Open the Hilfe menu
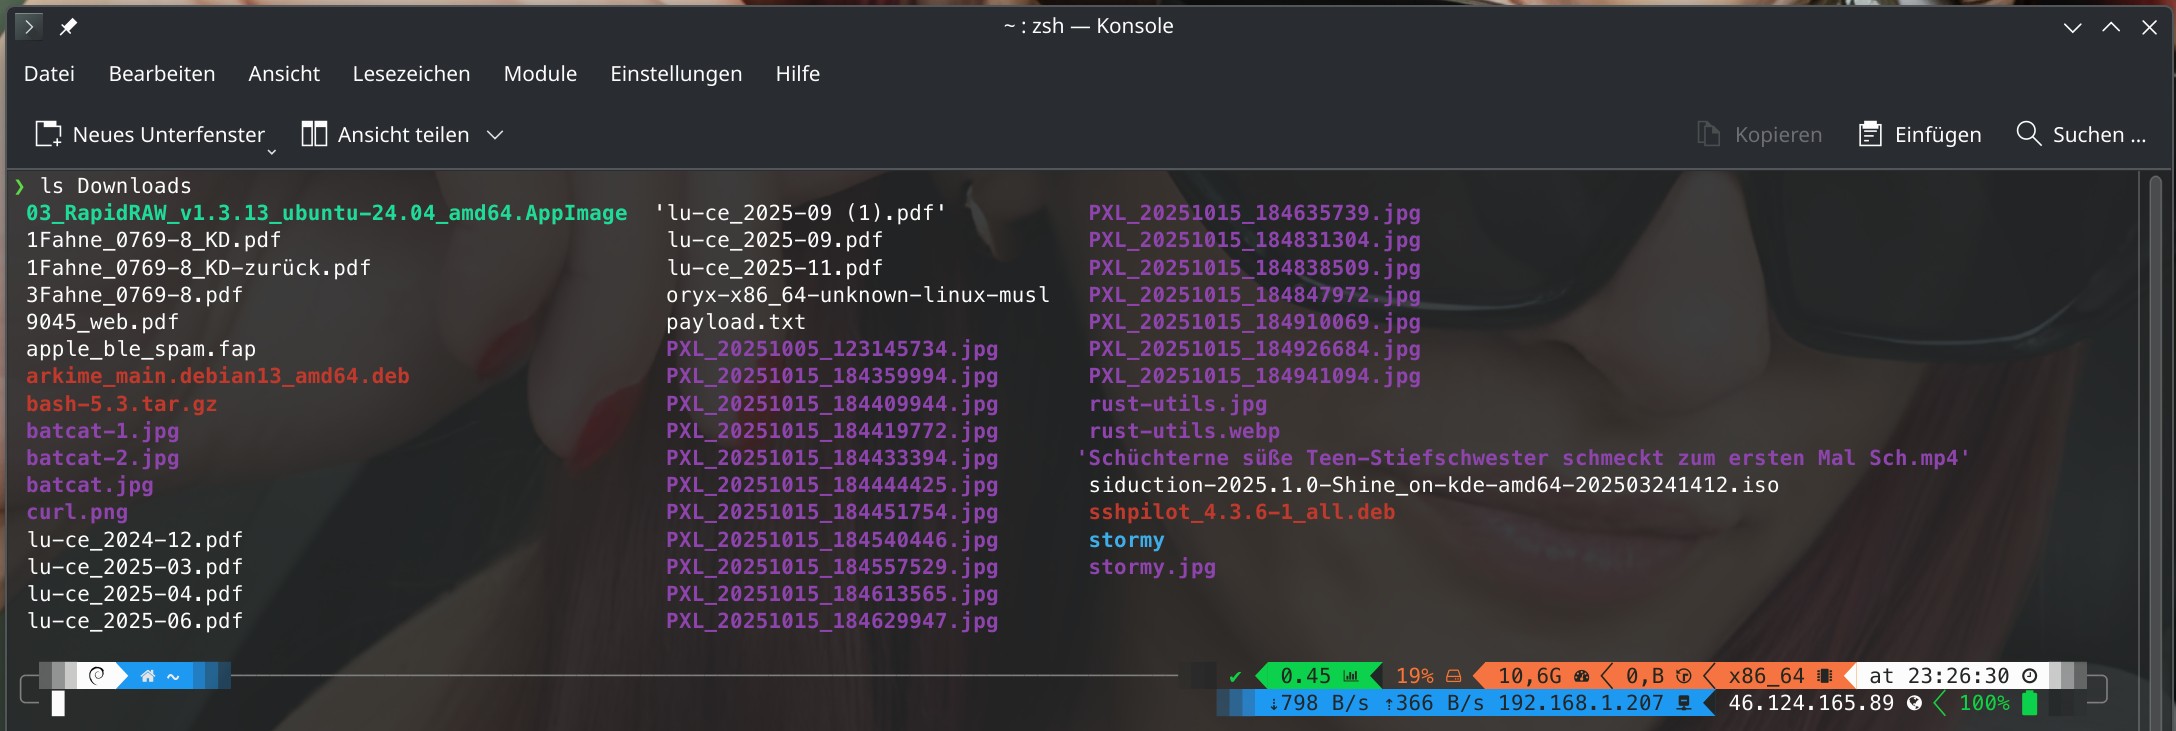 point(797,74)
